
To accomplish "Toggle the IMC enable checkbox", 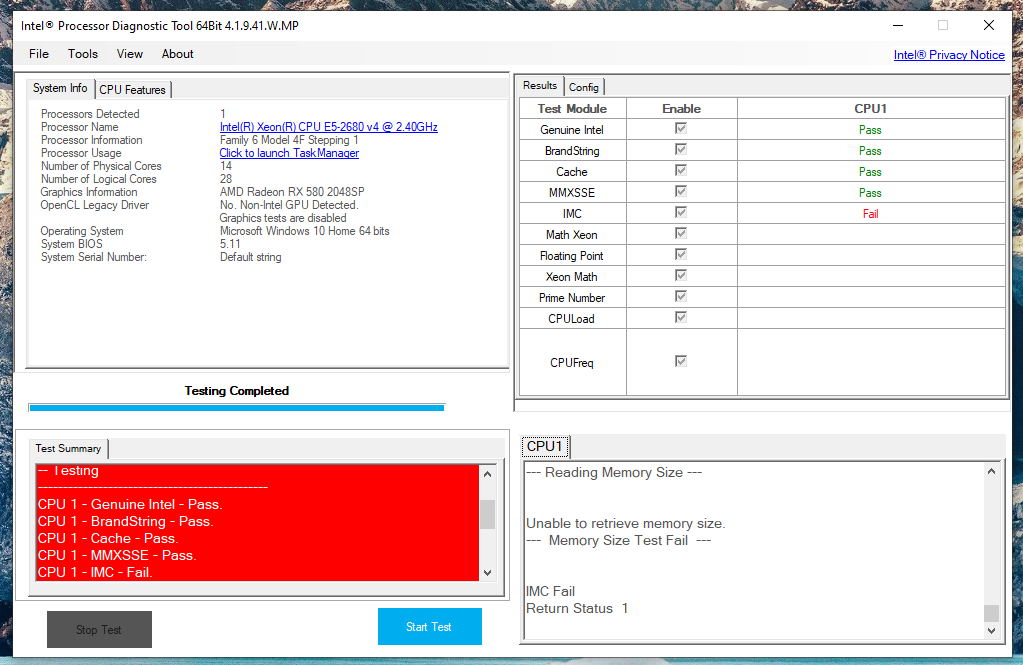I will (x=680, y=212).
